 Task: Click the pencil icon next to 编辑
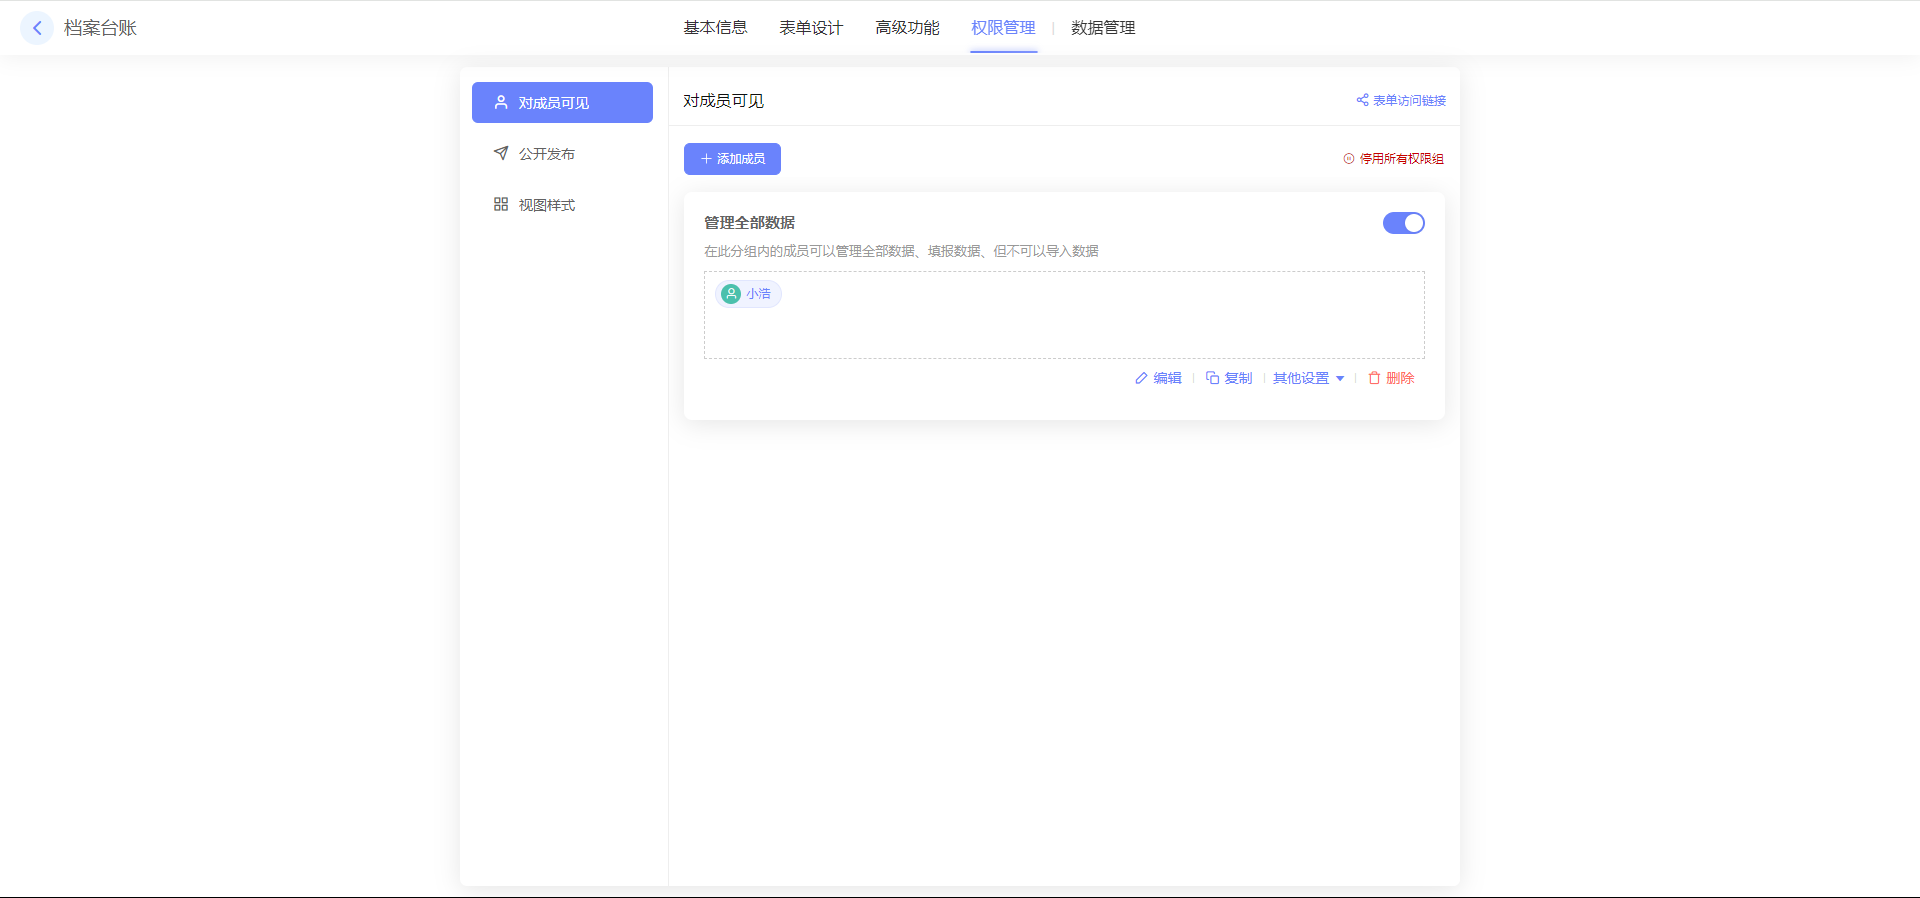point(1141,378)
